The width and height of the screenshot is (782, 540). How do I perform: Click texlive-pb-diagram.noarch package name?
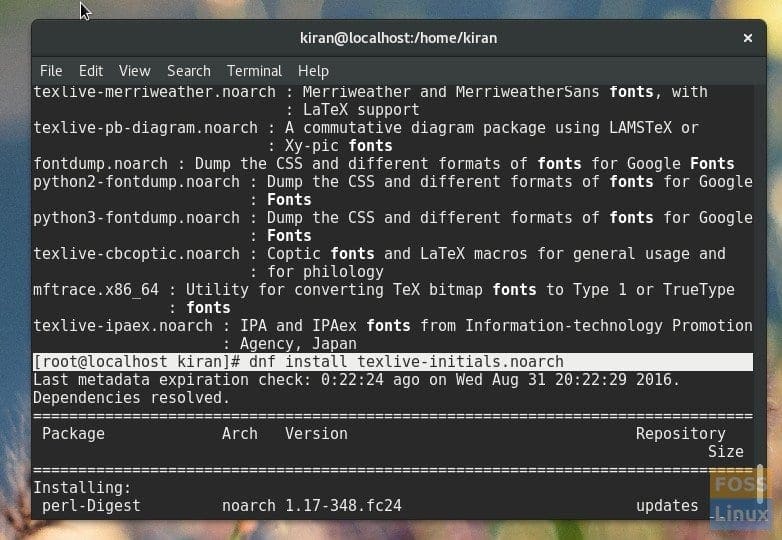[x=145, y=128]
